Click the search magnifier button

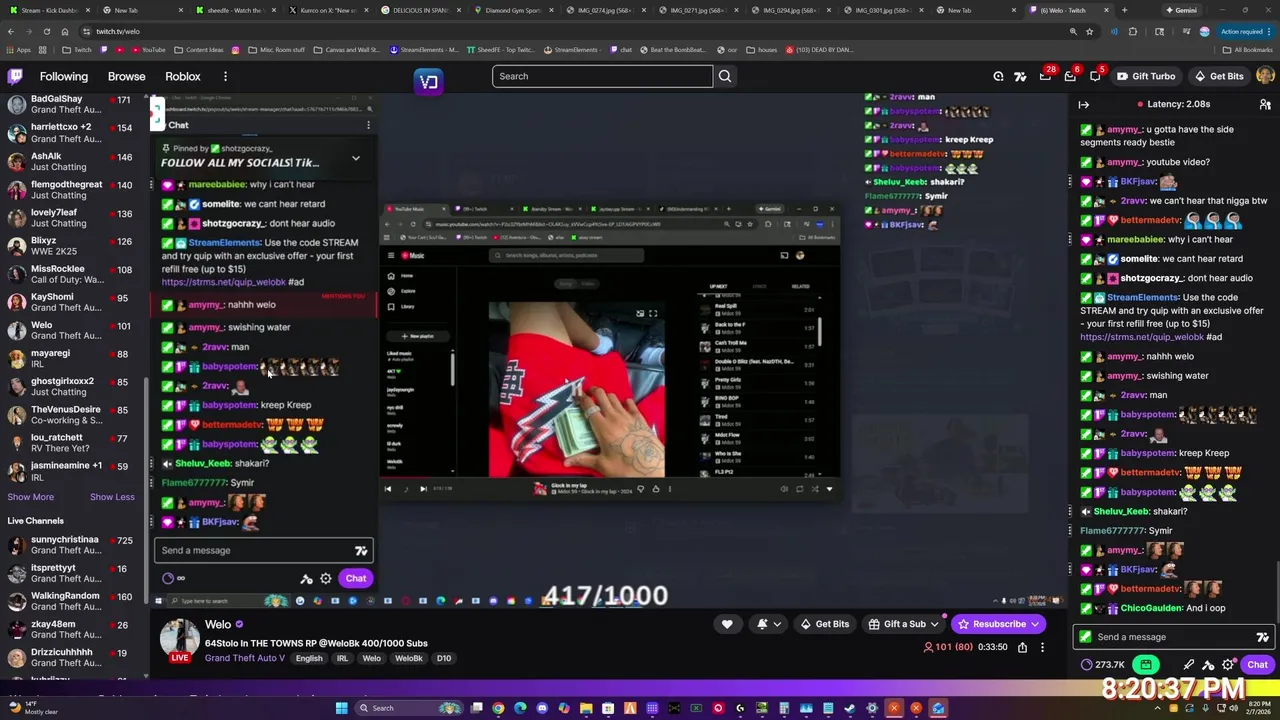[725, 76]
